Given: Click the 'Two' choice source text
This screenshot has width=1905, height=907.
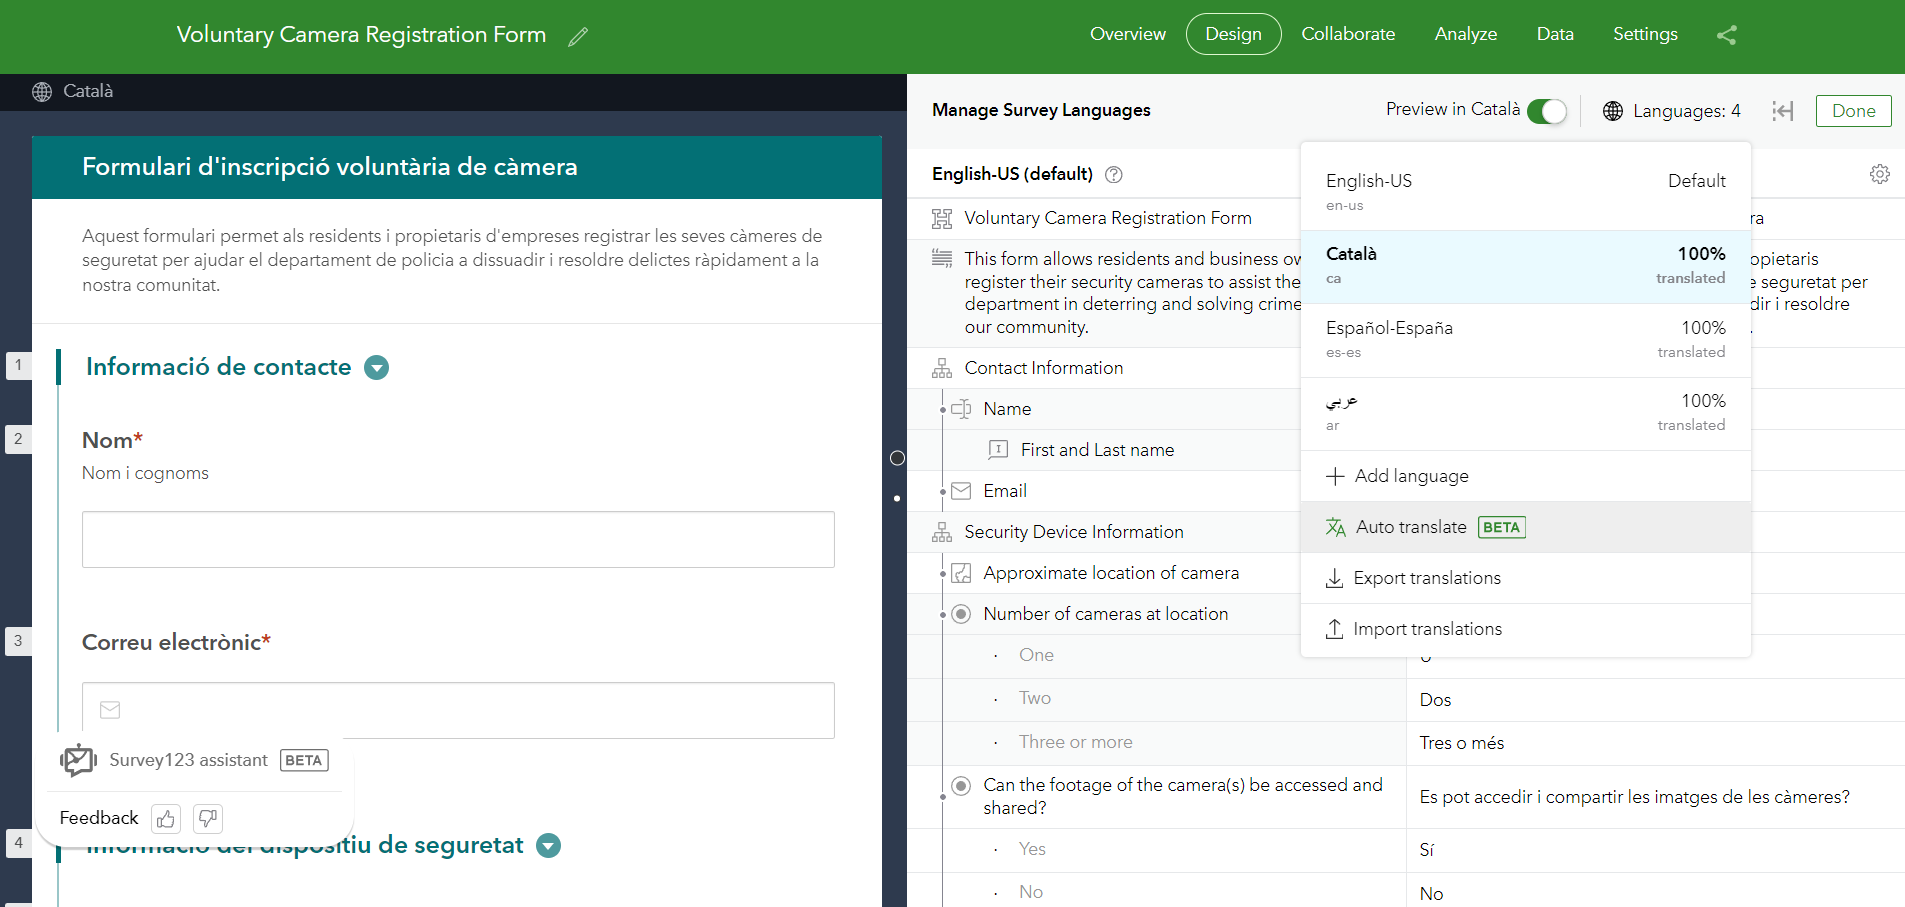Looking at the screenshot, I should pyautogui.click(x=1034, y=698).
